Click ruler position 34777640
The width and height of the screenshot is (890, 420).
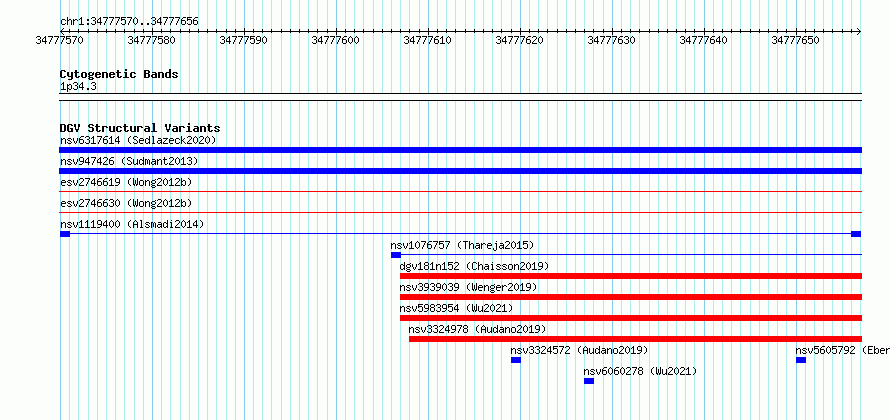(x=703, y=40)
